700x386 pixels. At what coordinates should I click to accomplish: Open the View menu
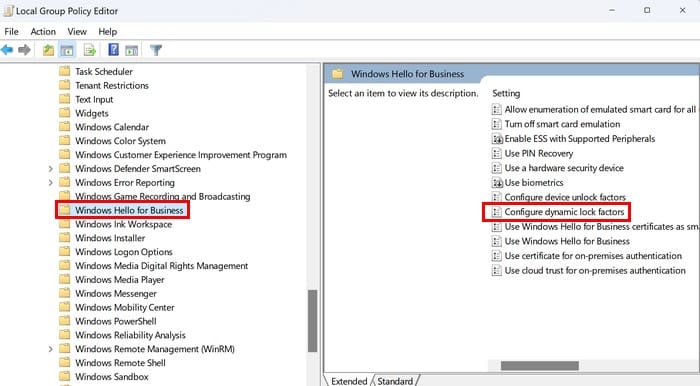tap(77, 32)
